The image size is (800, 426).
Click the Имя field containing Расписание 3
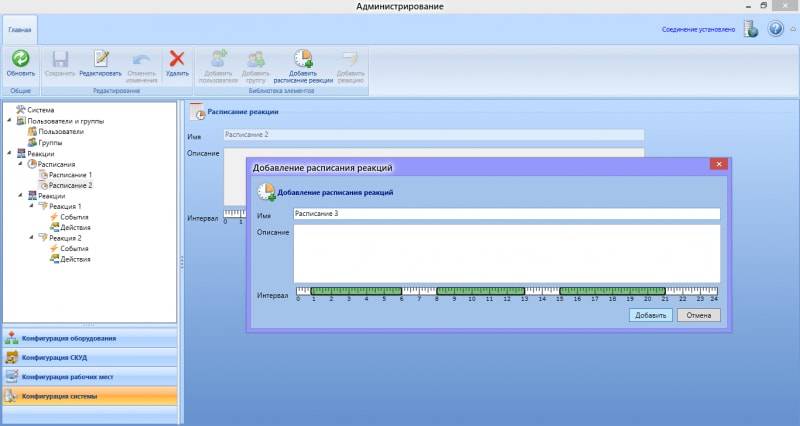[506, 214]
